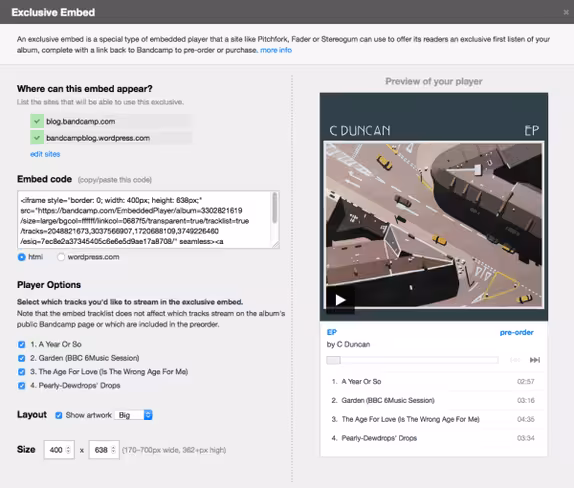Image resolution: width=574 pixels, height=488 pixels.
Task: Click green checkmark beside blog.bandcamp.com
Action: pos(37,121)
